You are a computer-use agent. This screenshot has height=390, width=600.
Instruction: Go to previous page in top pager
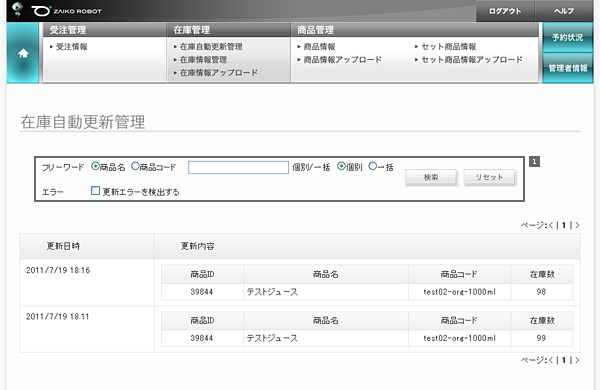click(551, 225)
